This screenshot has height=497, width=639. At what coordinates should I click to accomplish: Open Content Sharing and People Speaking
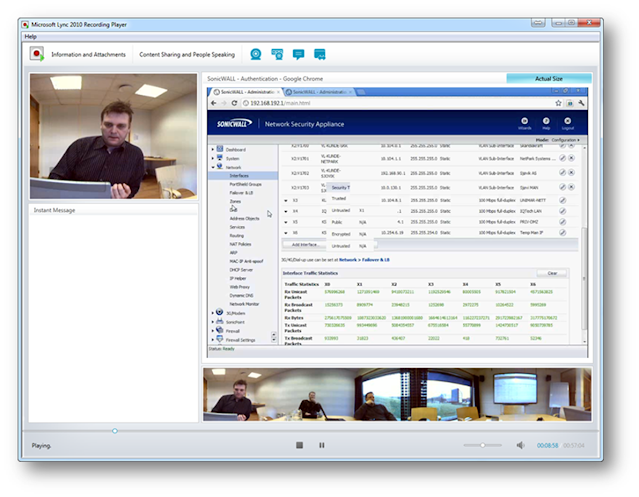187,54
